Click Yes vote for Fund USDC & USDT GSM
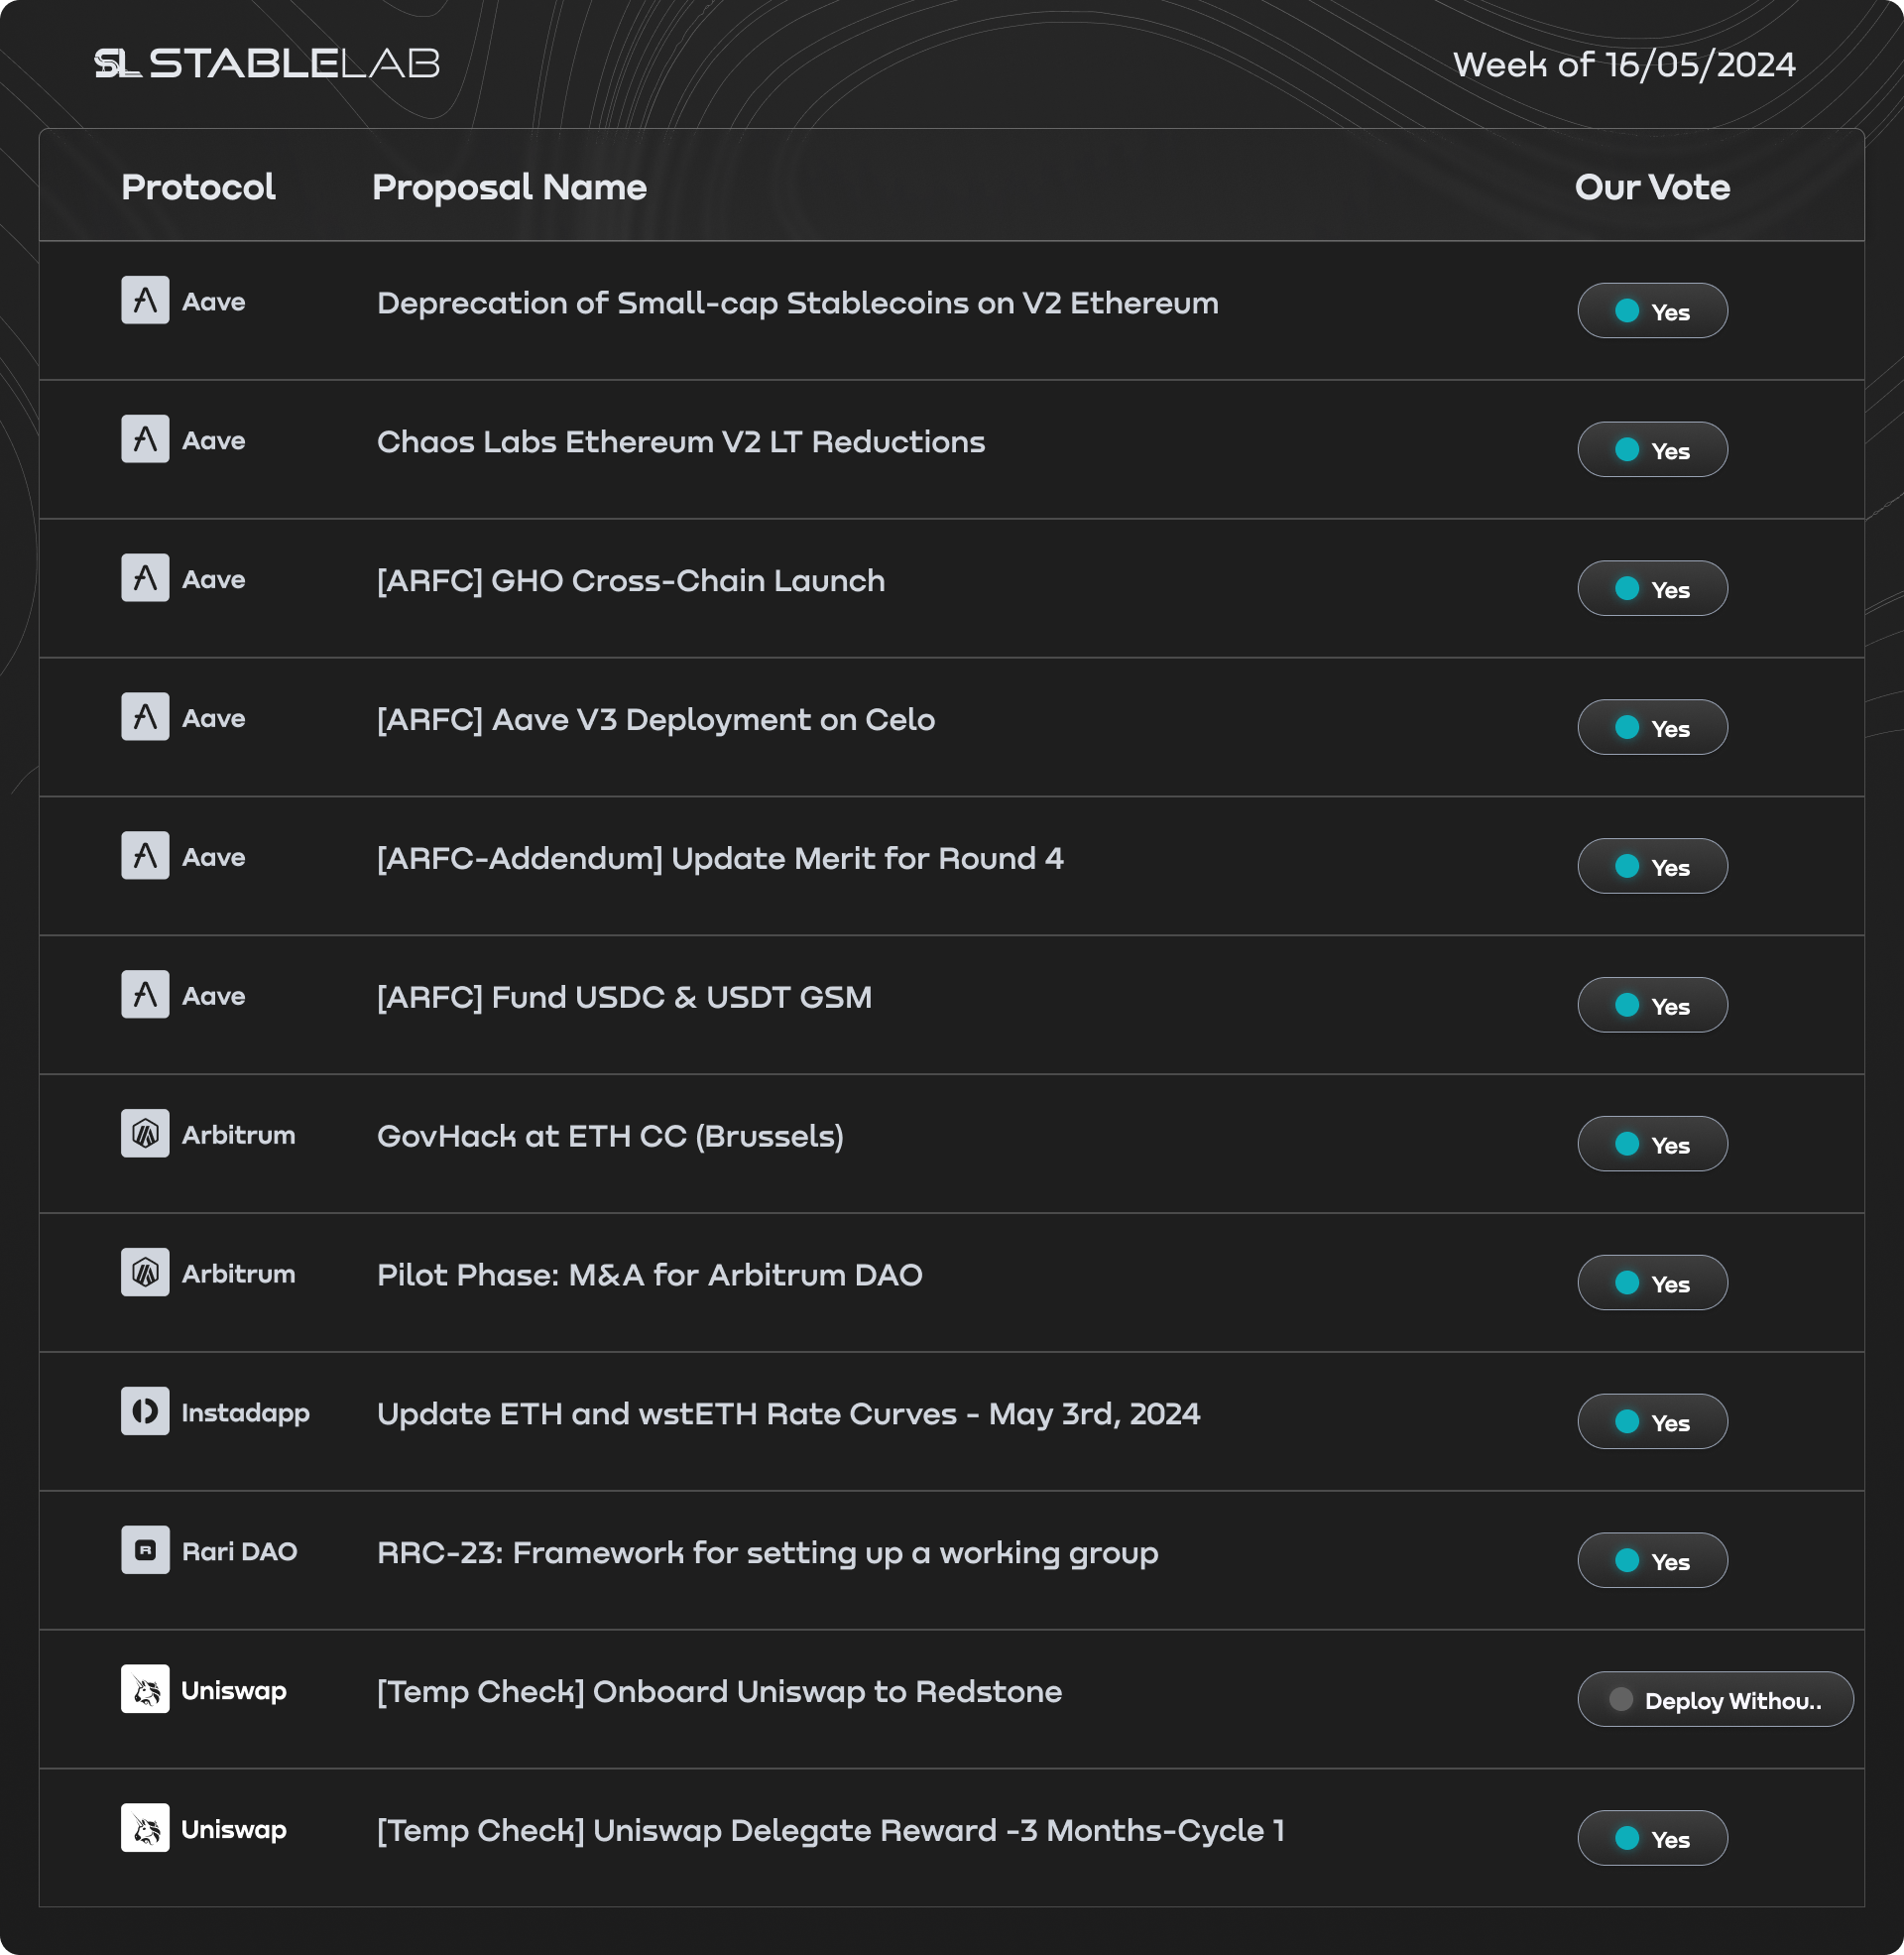The image size is (1904, 1955). coord(1652,1005)
